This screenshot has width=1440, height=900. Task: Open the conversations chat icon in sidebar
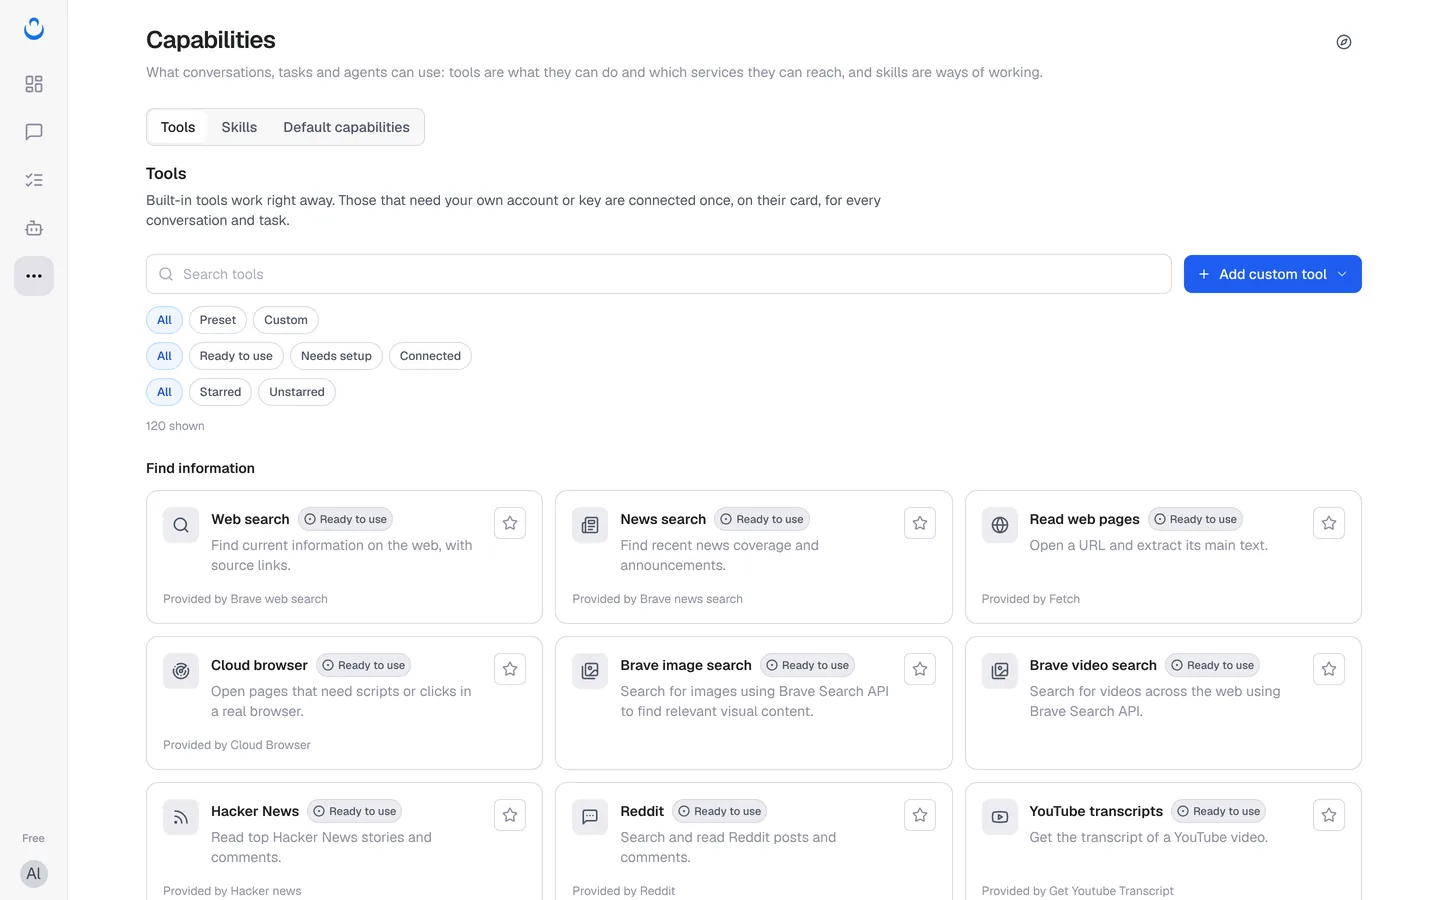coord(34,132)
